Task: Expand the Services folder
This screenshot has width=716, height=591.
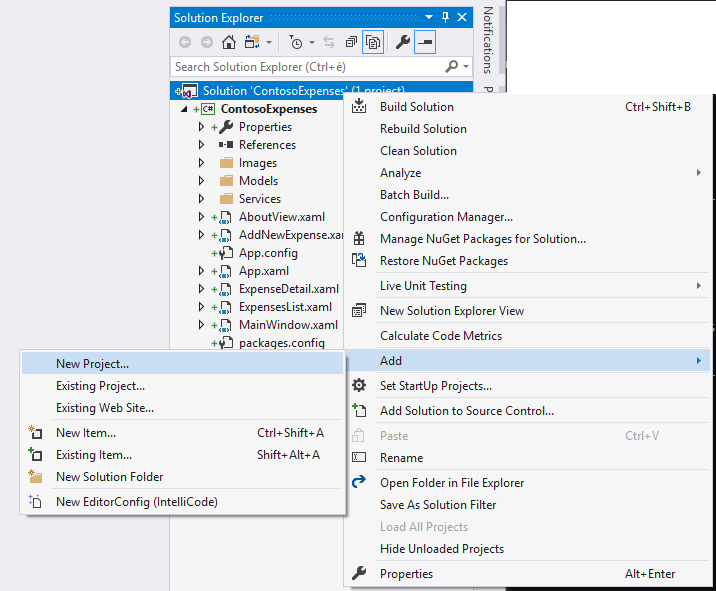Action: coord(201,199)
